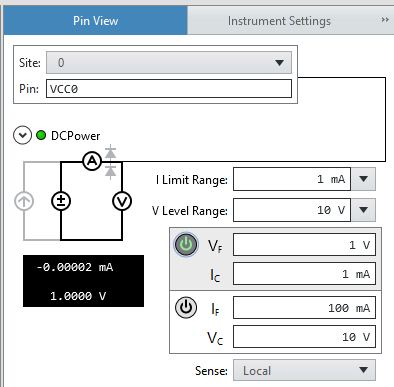Click the I Limit Range label
This screenshot has height=387, width=394.
pos(192,180)
